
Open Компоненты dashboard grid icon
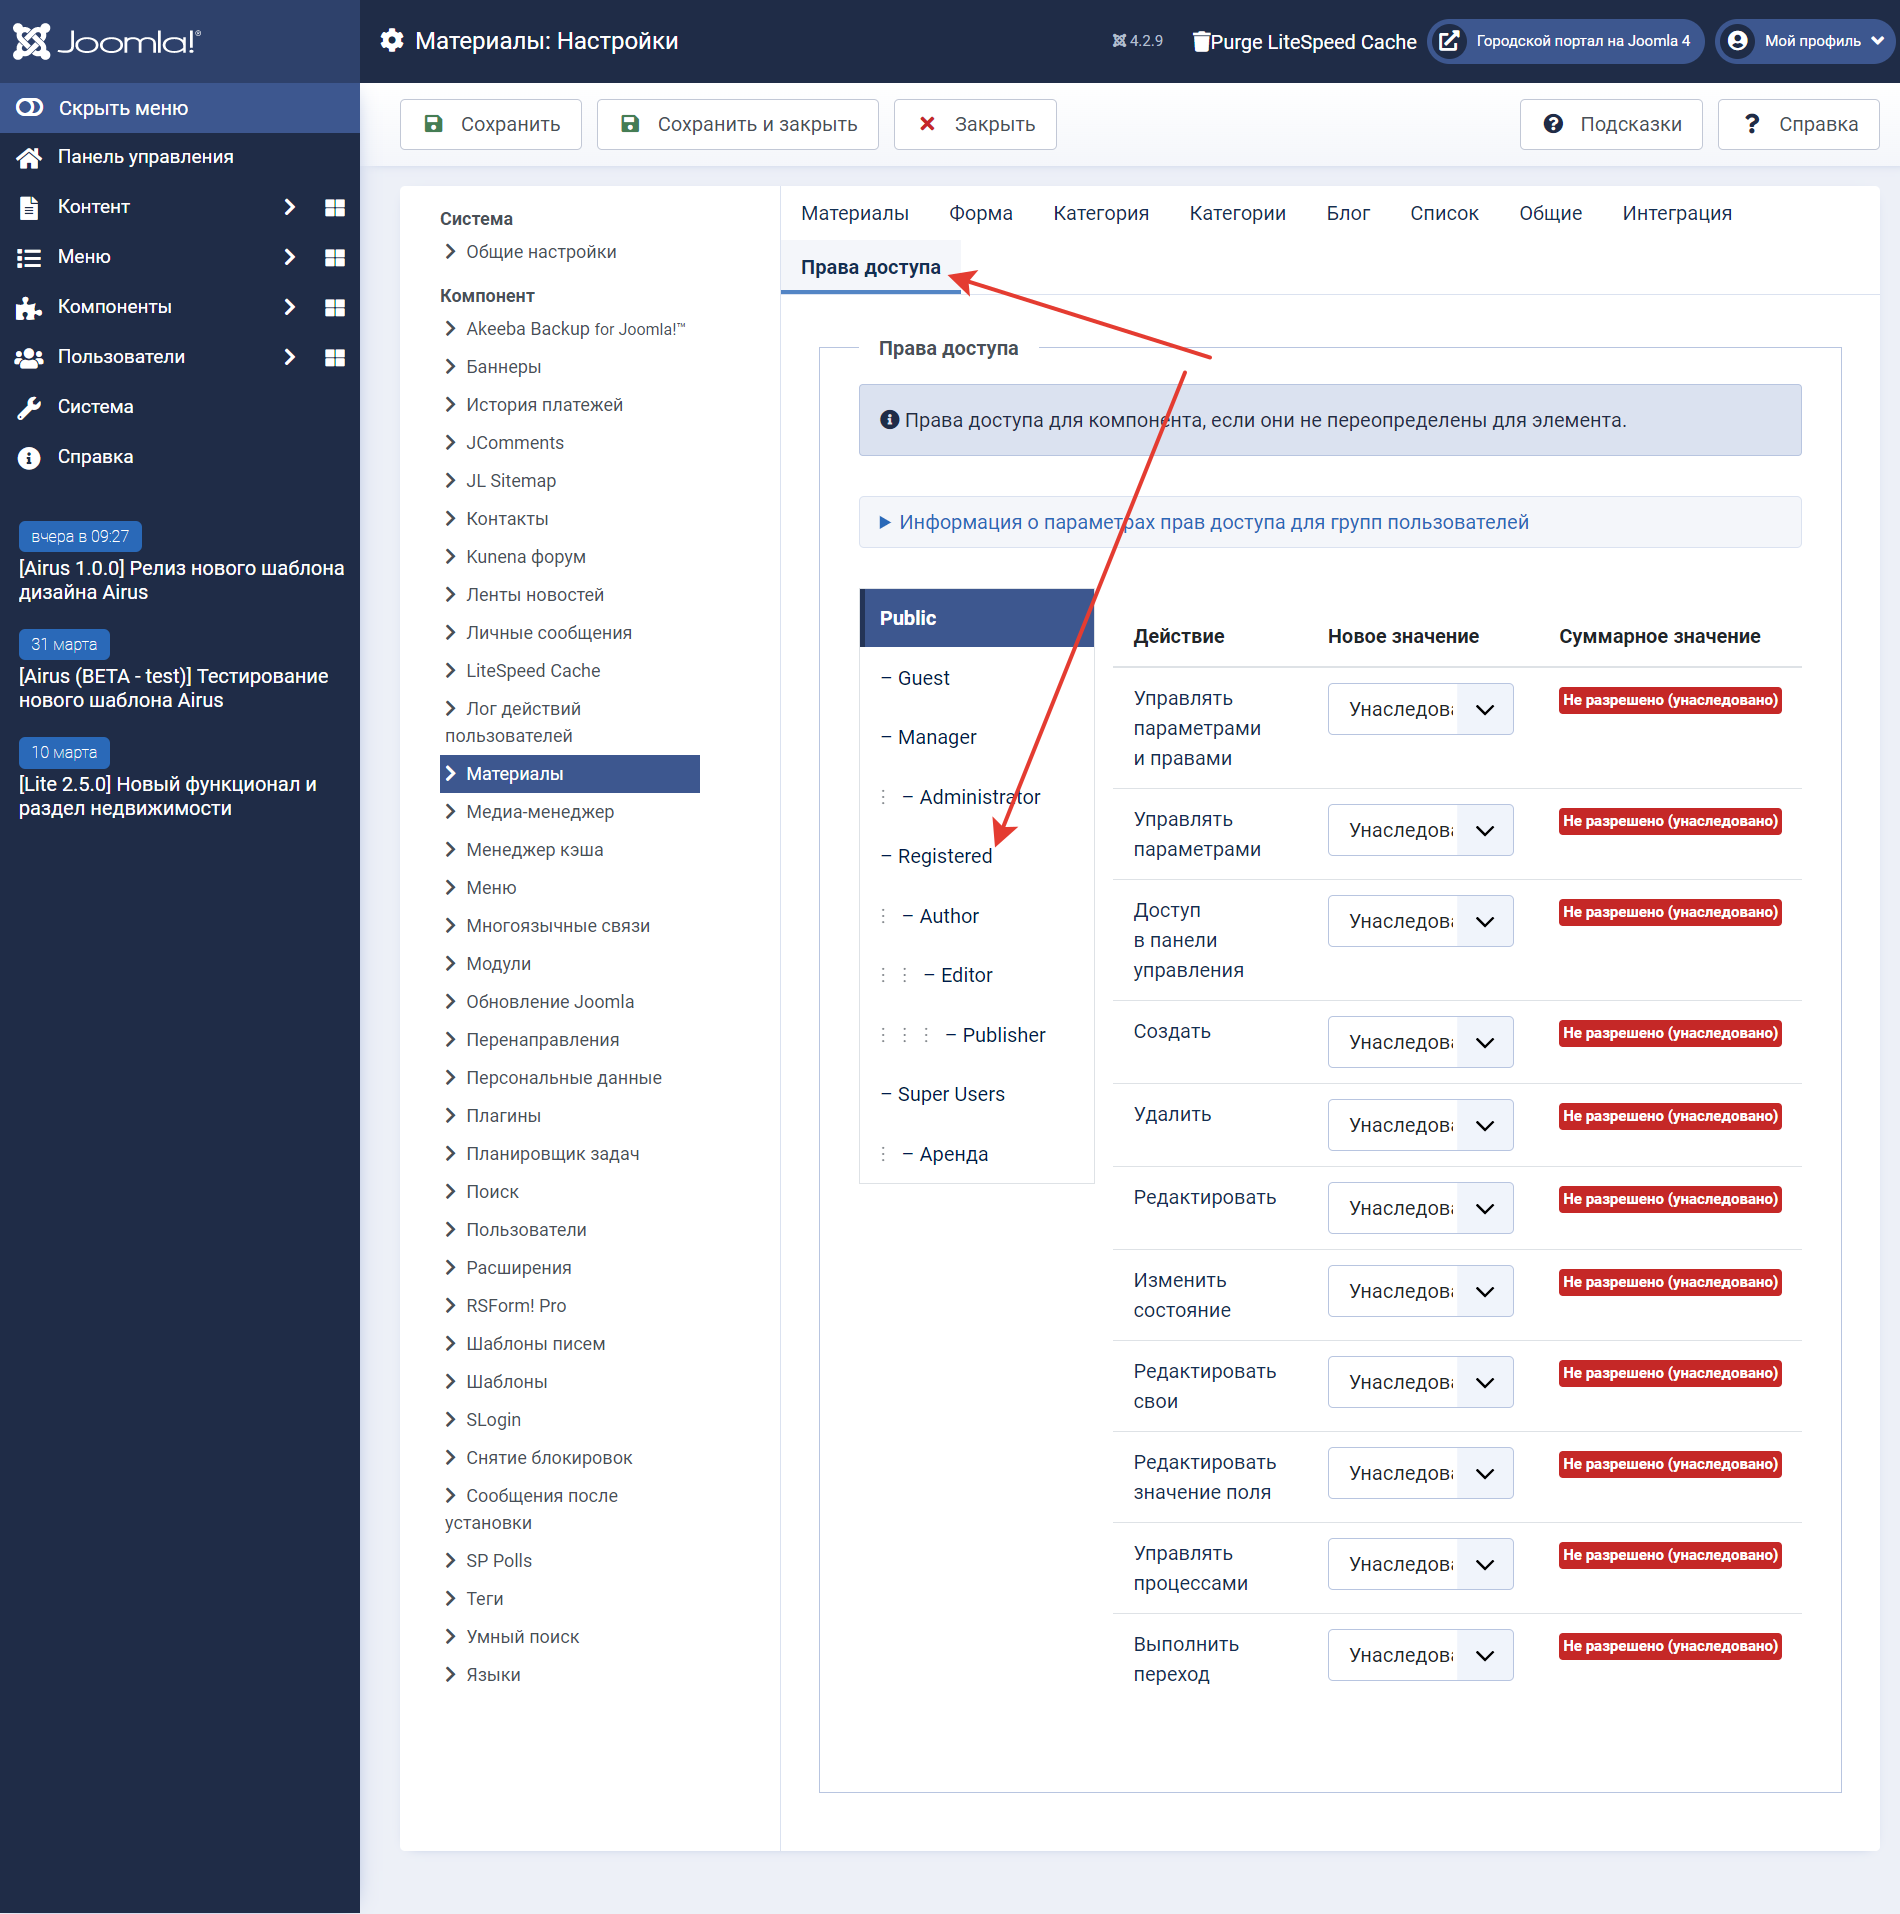[x=335, y=307]
